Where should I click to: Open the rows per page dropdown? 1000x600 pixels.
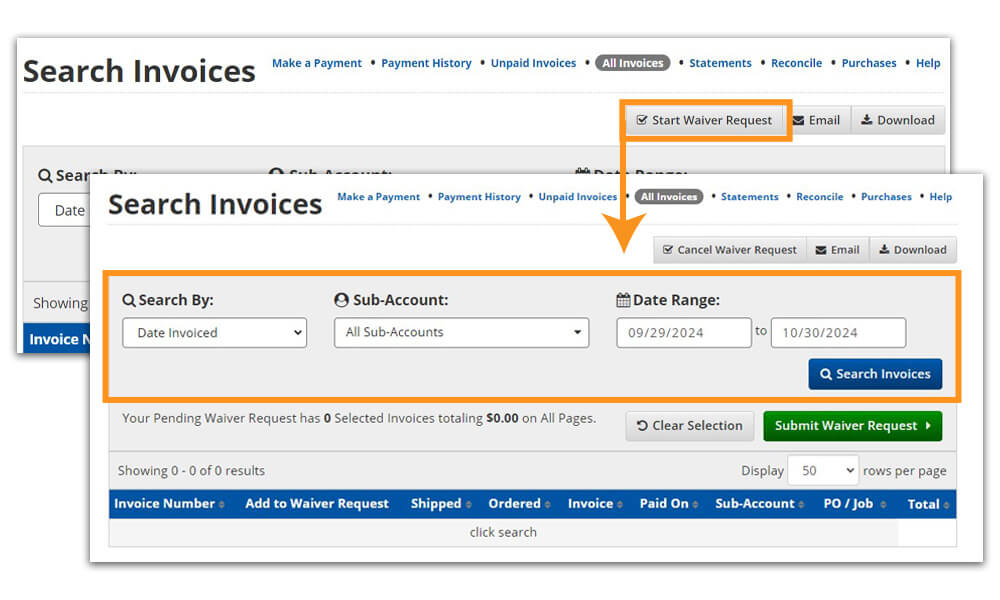point(823,471)
